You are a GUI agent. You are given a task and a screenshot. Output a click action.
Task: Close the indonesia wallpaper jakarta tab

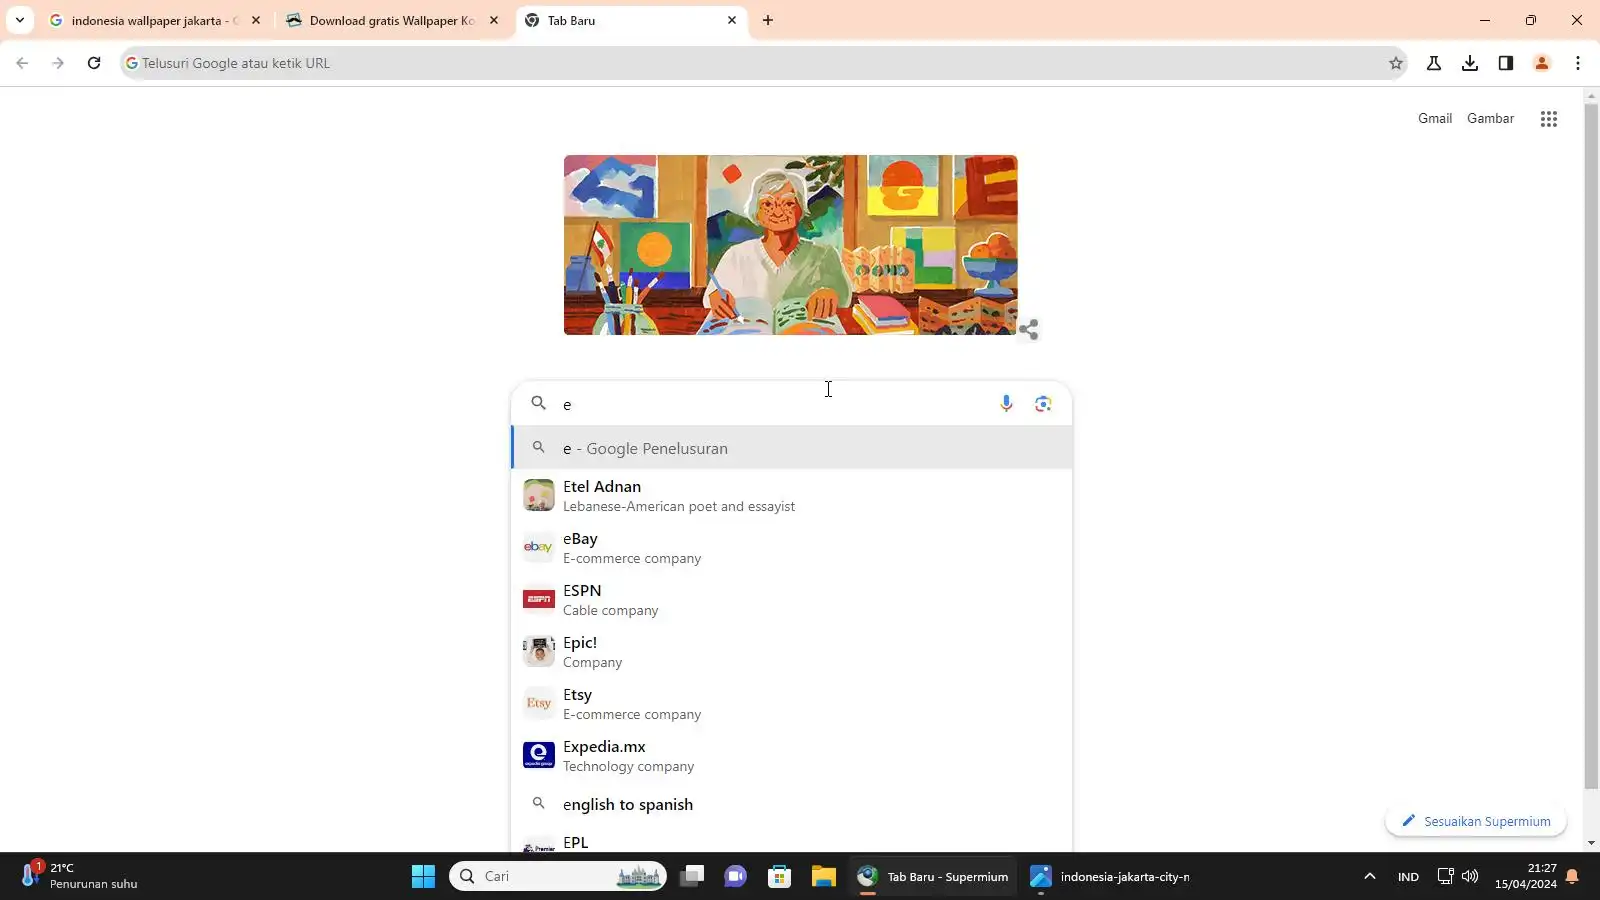(x=256, y=20)
